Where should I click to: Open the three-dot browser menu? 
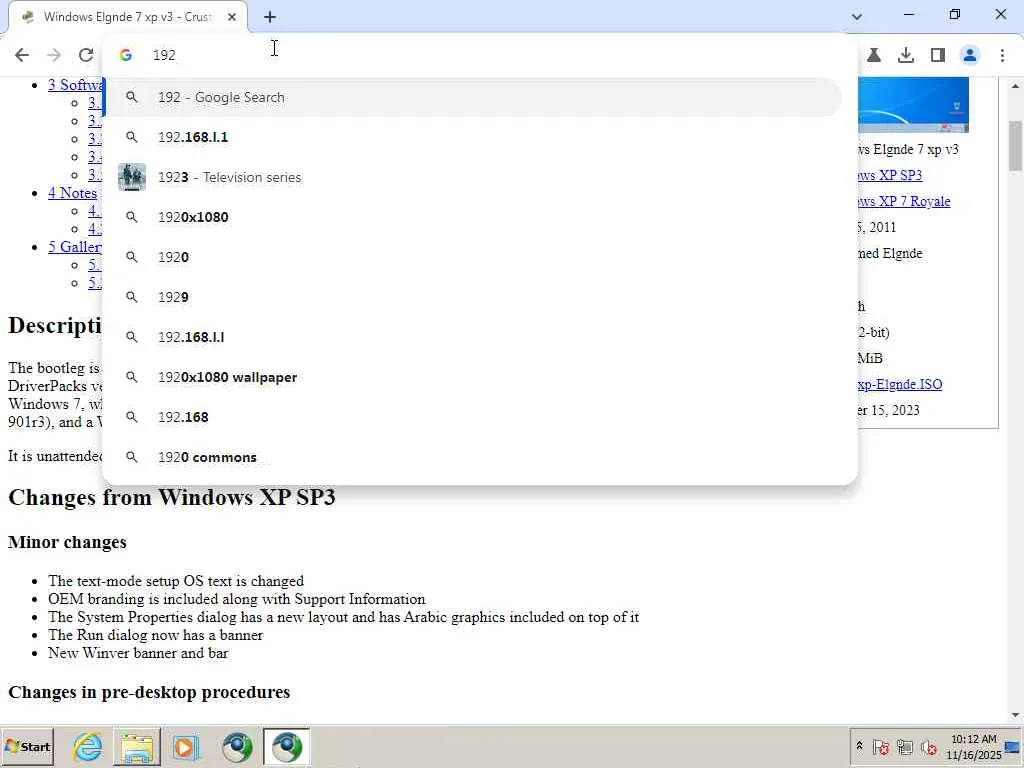pyautogui.click(x=1002, y=56)
